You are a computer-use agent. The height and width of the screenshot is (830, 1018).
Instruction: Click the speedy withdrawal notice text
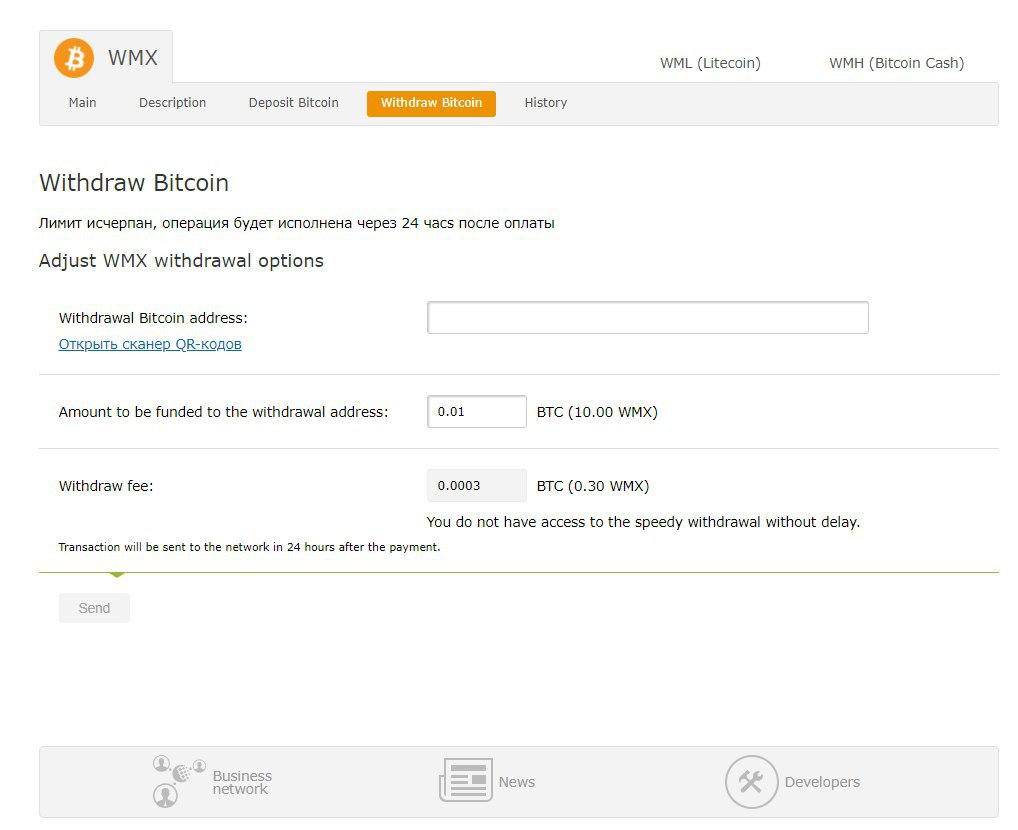(x=643, y=522)
